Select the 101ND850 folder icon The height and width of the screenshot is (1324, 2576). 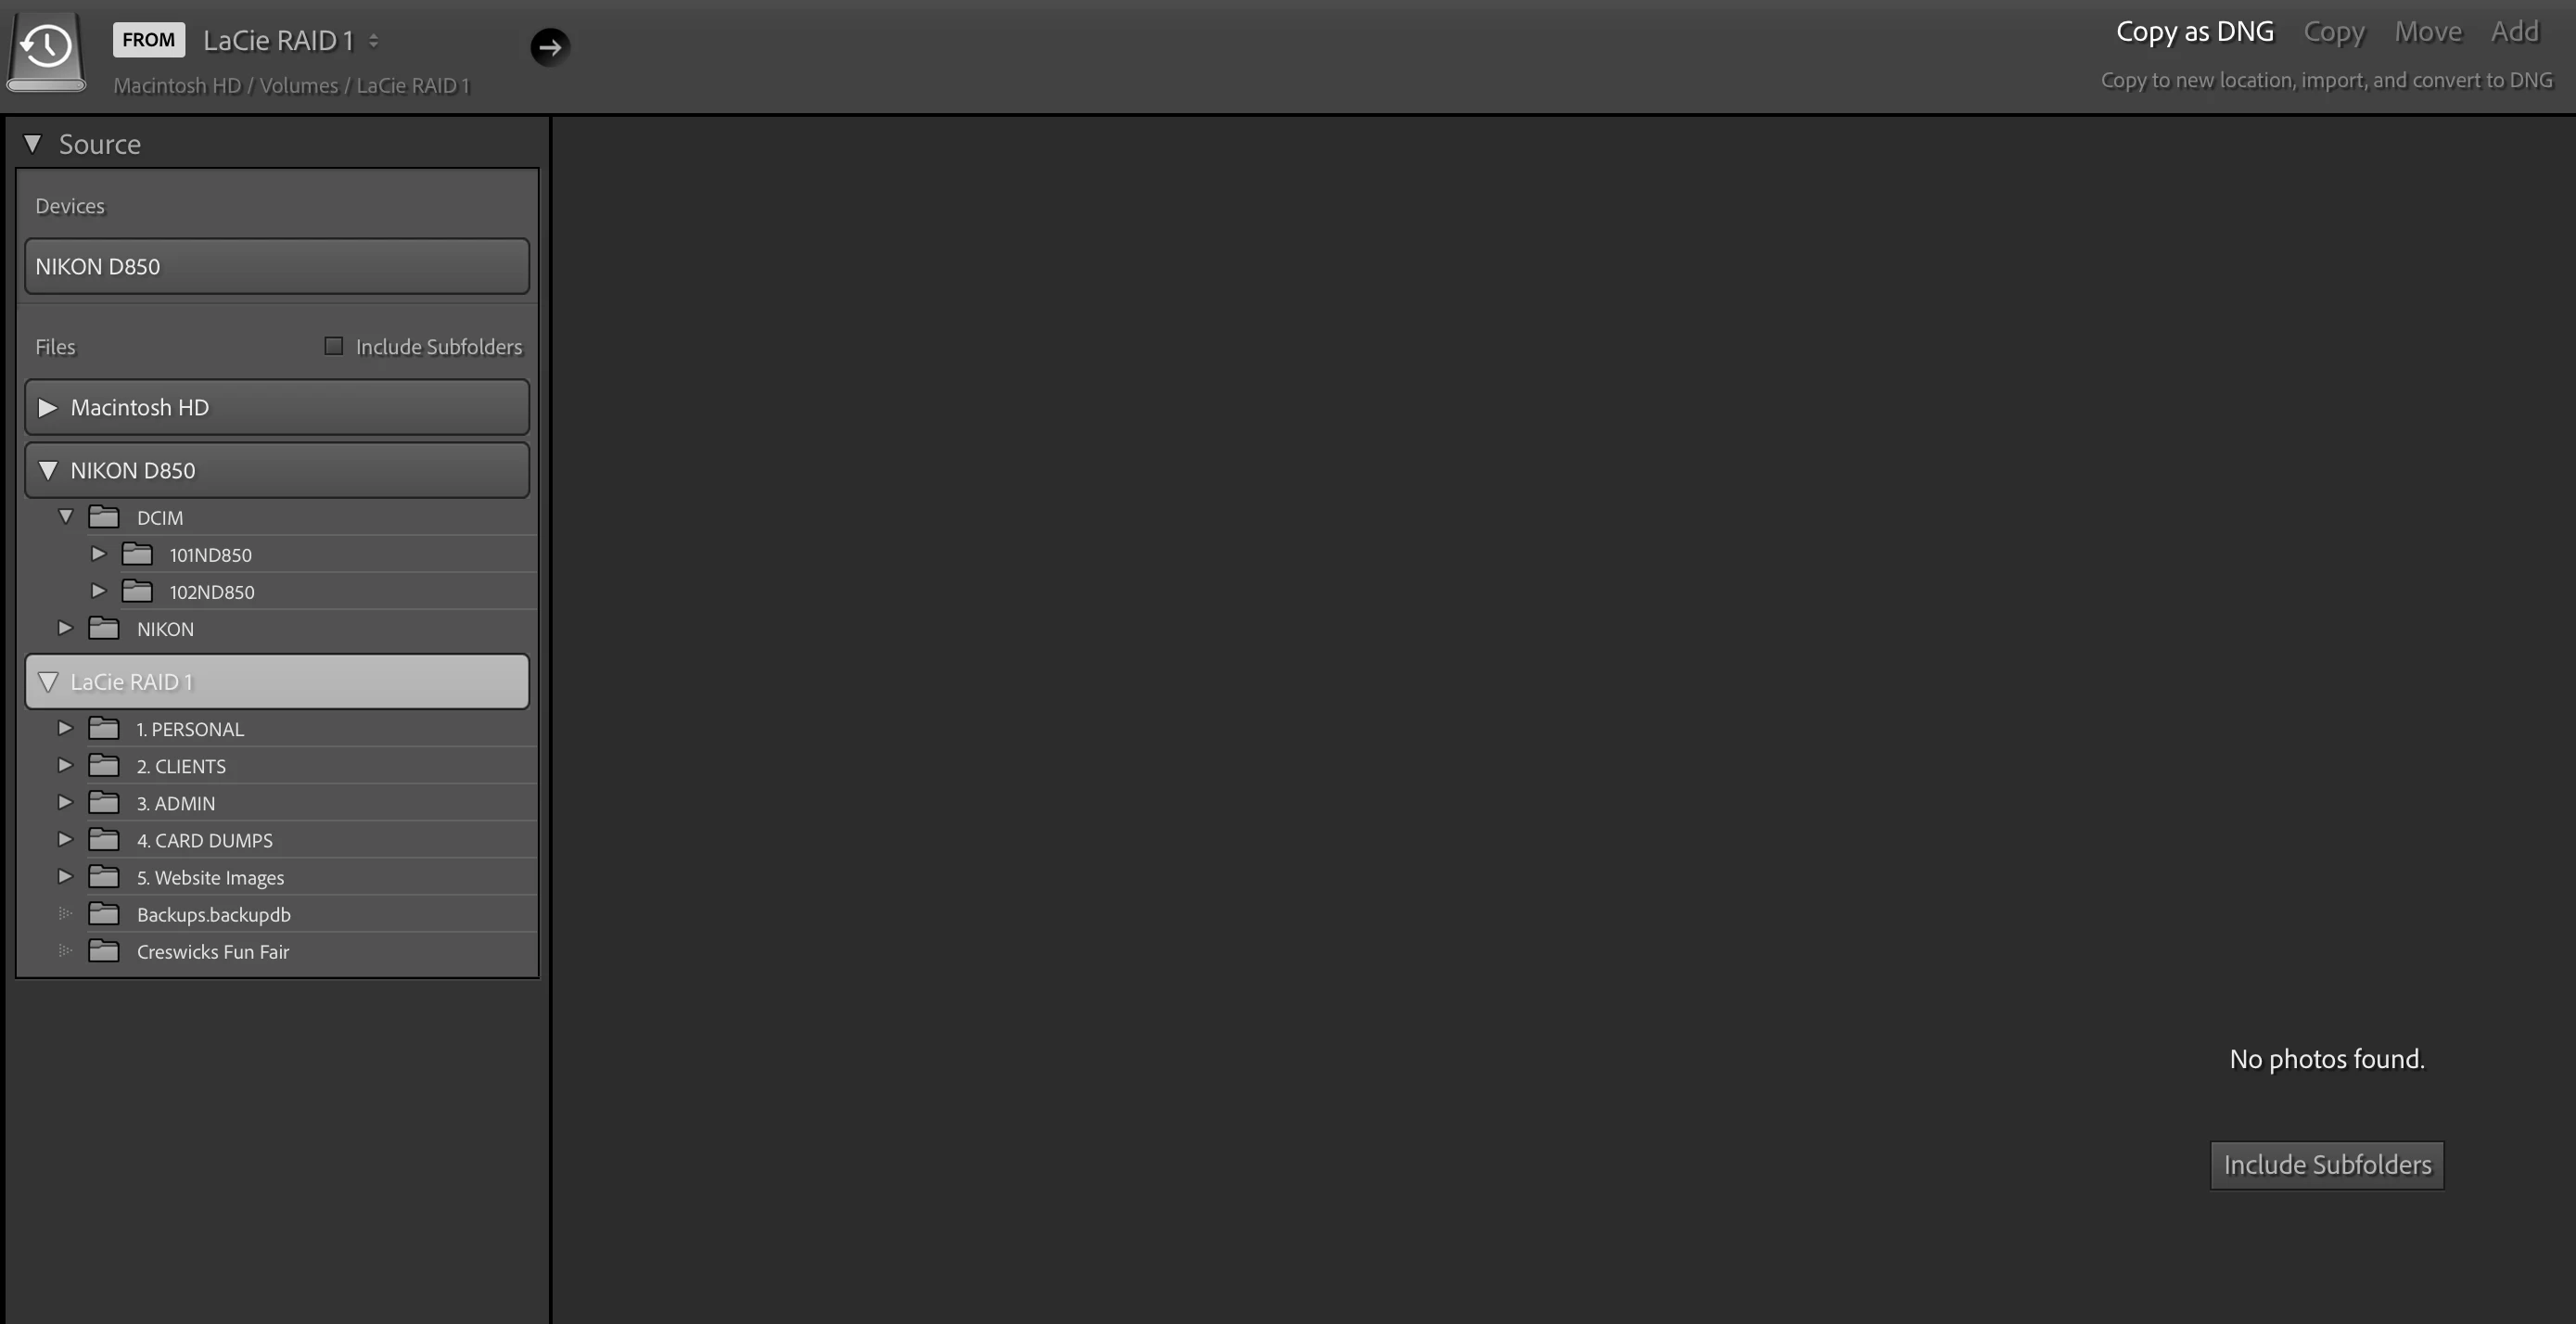coord(137,554)
